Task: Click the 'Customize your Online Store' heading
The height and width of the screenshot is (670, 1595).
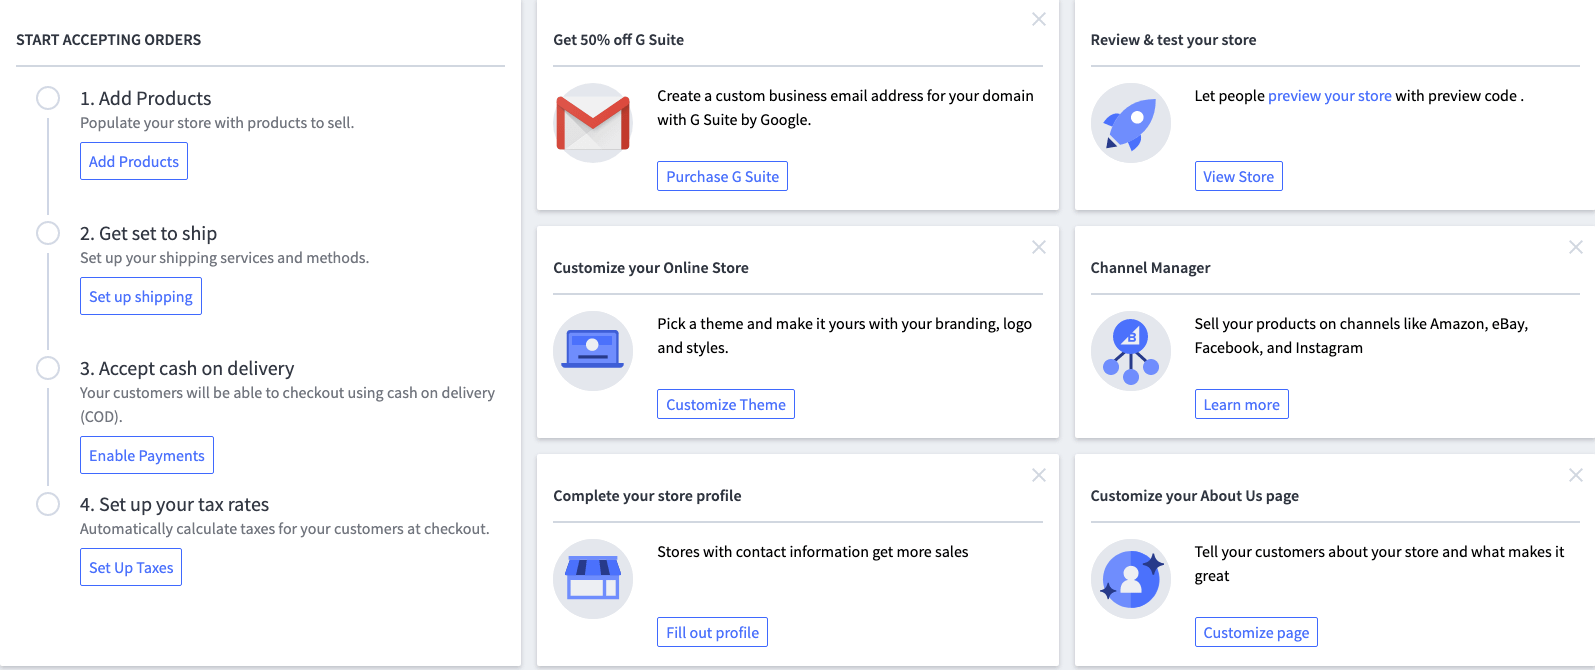Action: [x=651, y=268]
